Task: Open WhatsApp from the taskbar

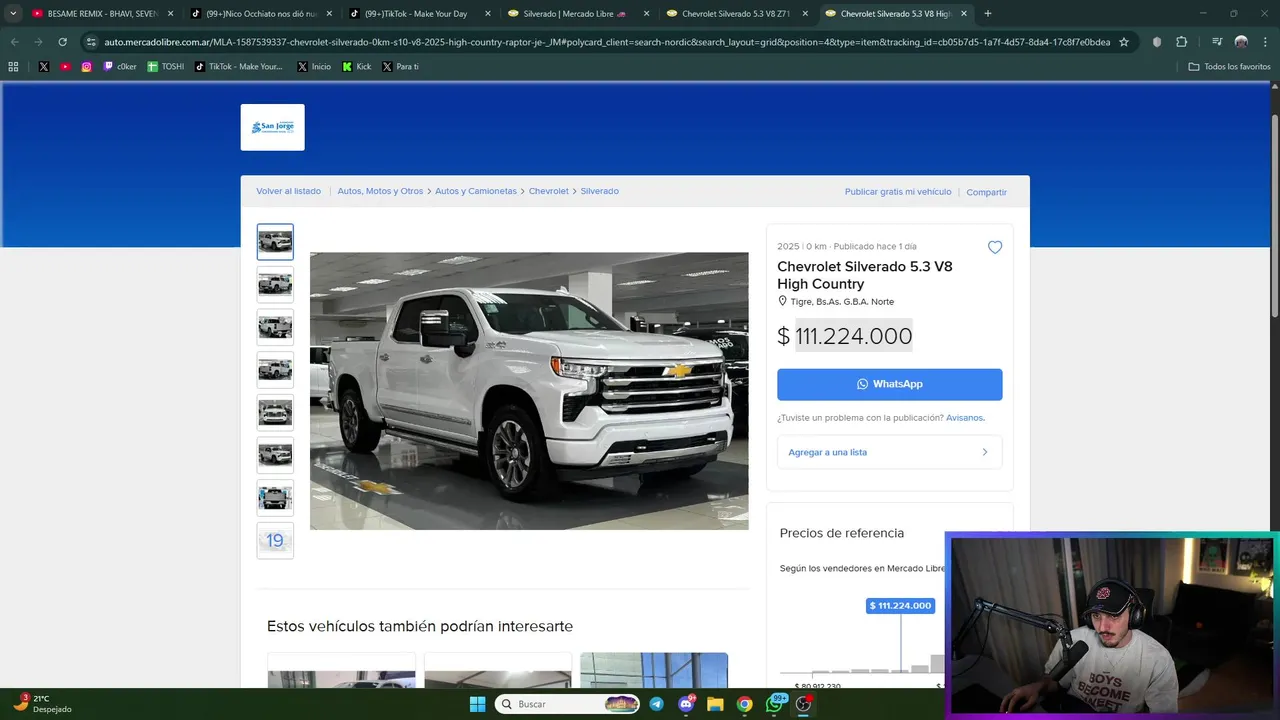Action: point(775,704)
